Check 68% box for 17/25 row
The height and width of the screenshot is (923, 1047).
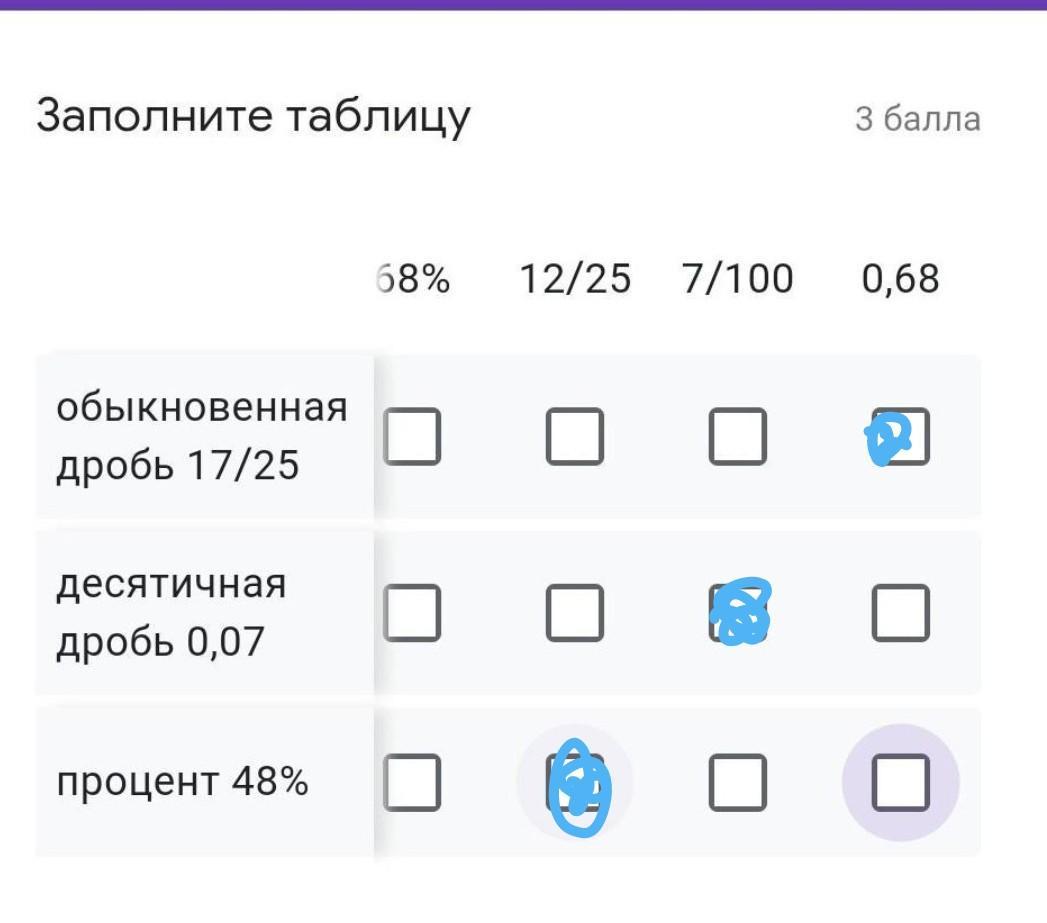(x=411, y=436)
